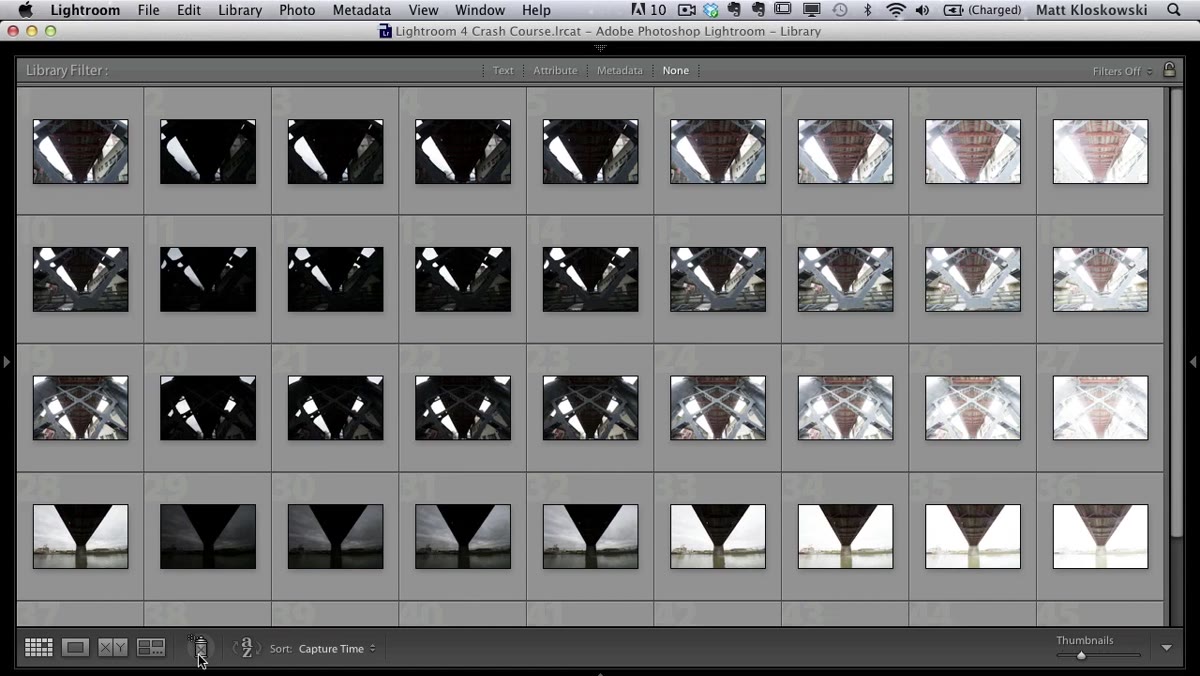Show the left panel group arrow

7,361
